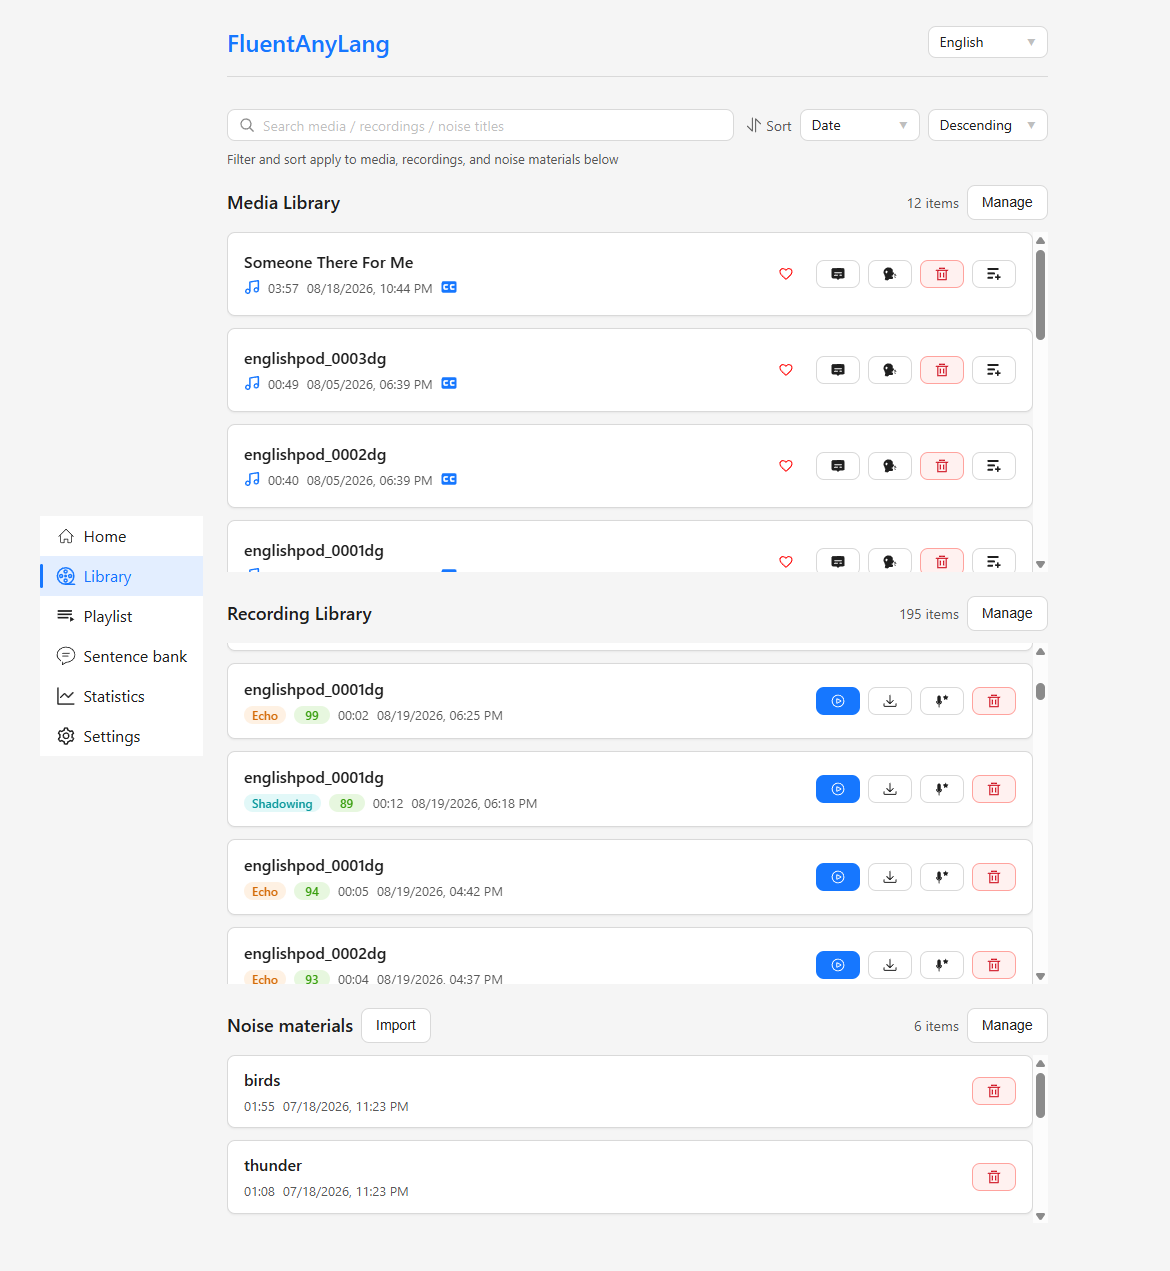Select Library in the sidebar
Screen dimensions: 1170x1271
(x=121, y=576)
